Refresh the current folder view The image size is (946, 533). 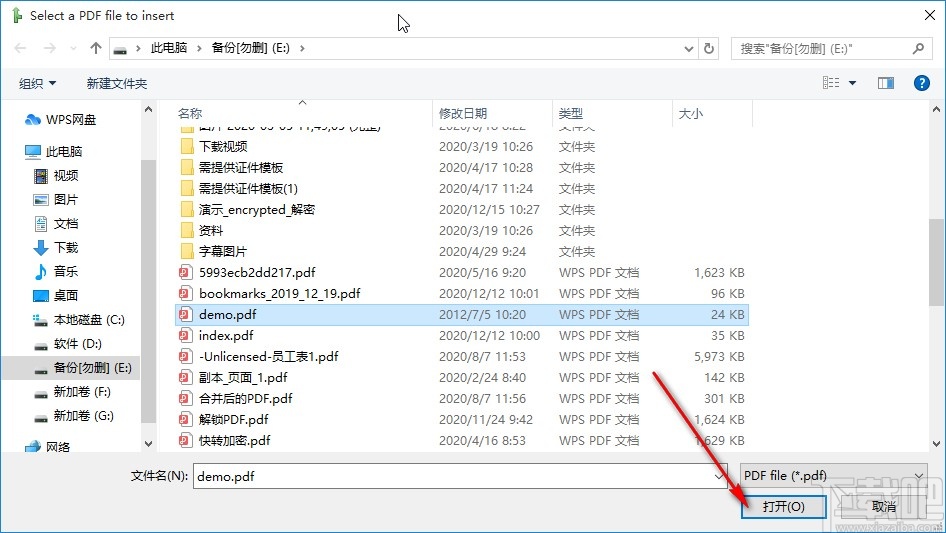click(x=710, y=48)
